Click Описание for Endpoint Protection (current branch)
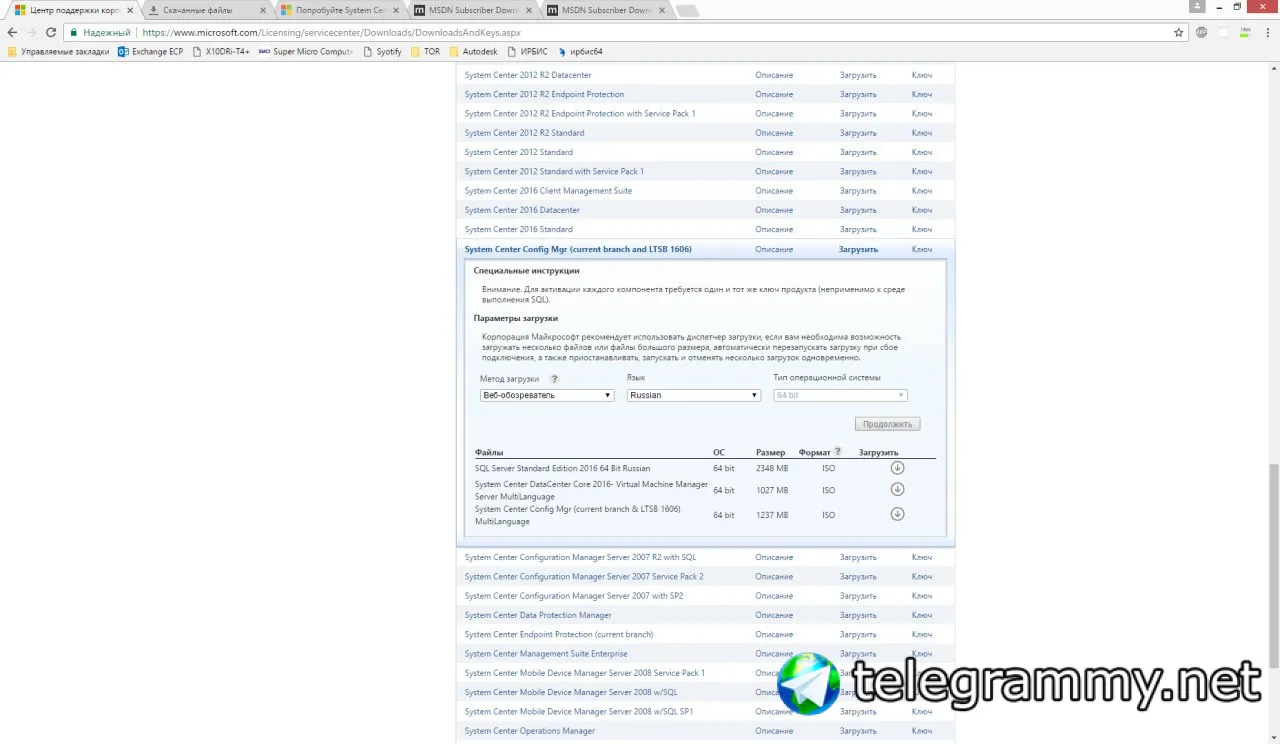 point(774,634)
